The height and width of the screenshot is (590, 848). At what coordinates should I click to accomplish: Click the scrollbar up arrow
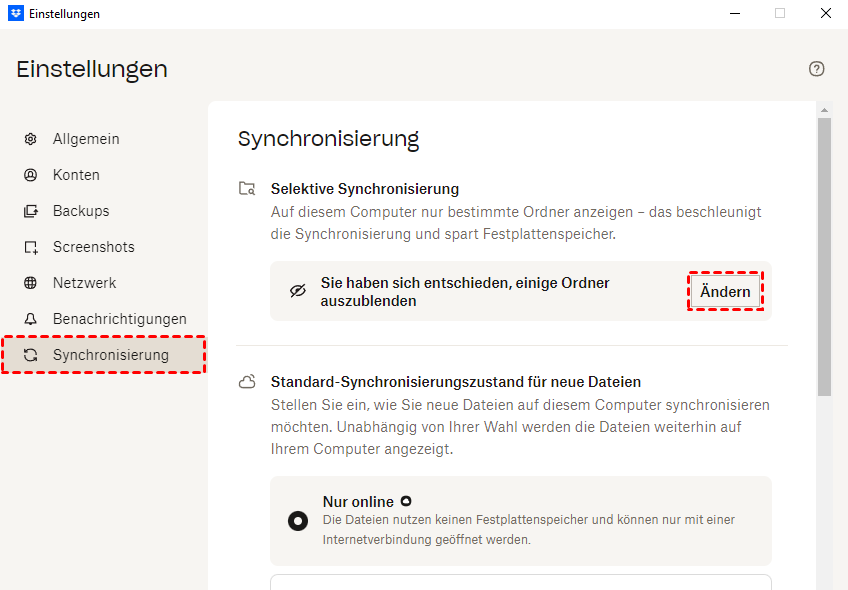[824, 109]
